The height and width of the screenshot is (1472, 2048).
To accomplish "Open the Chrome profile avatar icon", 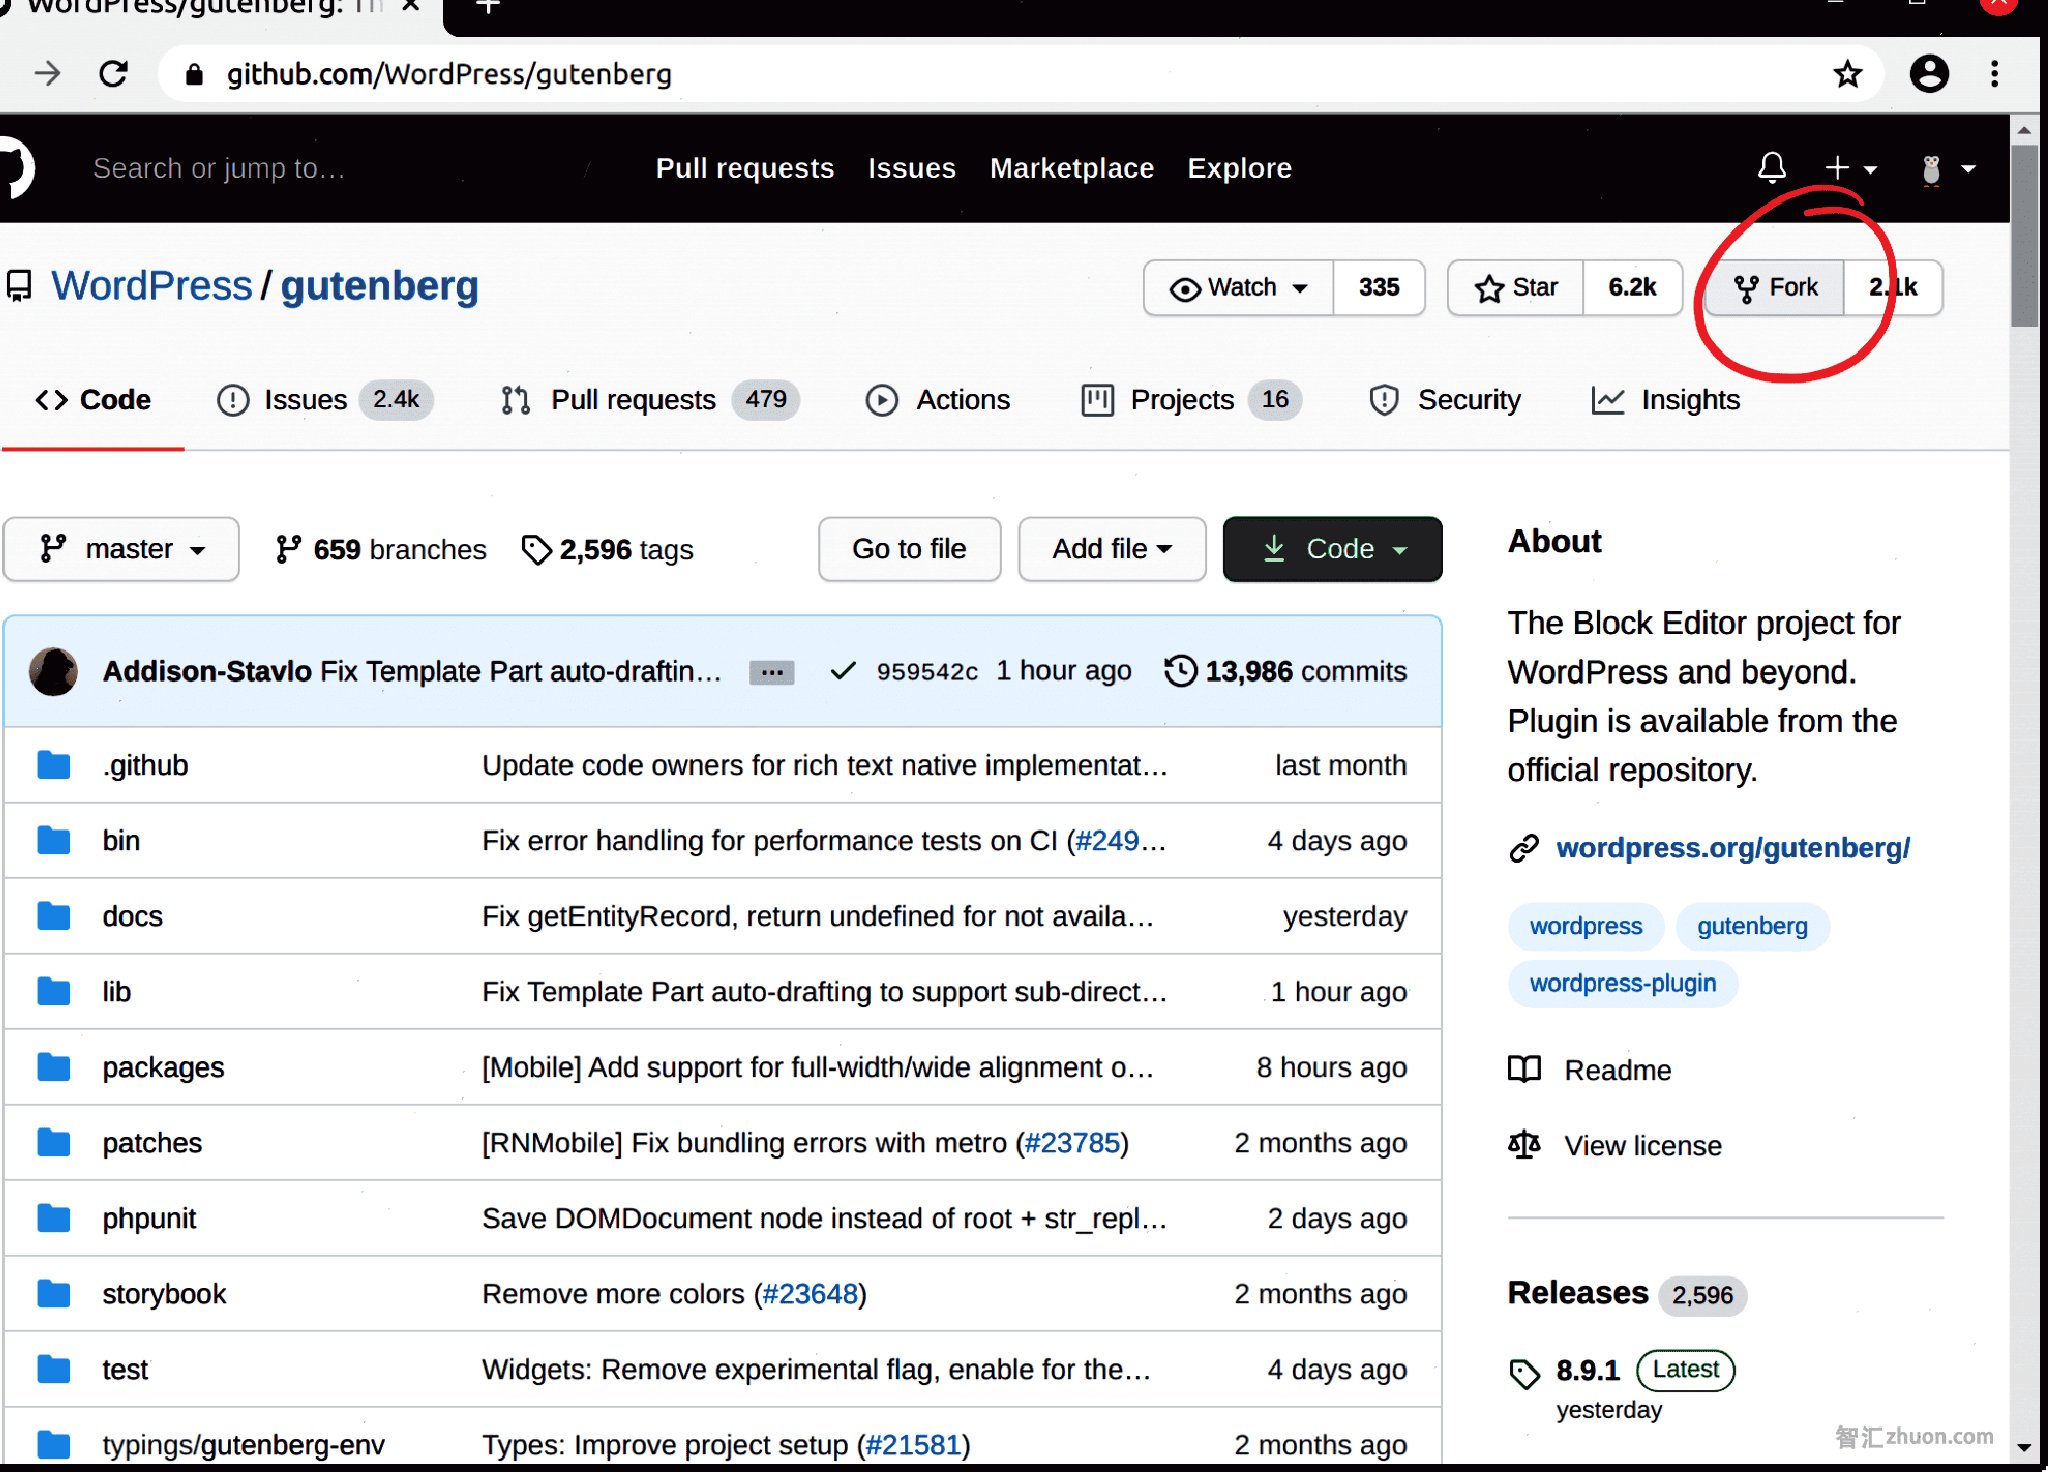I will pos(1929,74).
